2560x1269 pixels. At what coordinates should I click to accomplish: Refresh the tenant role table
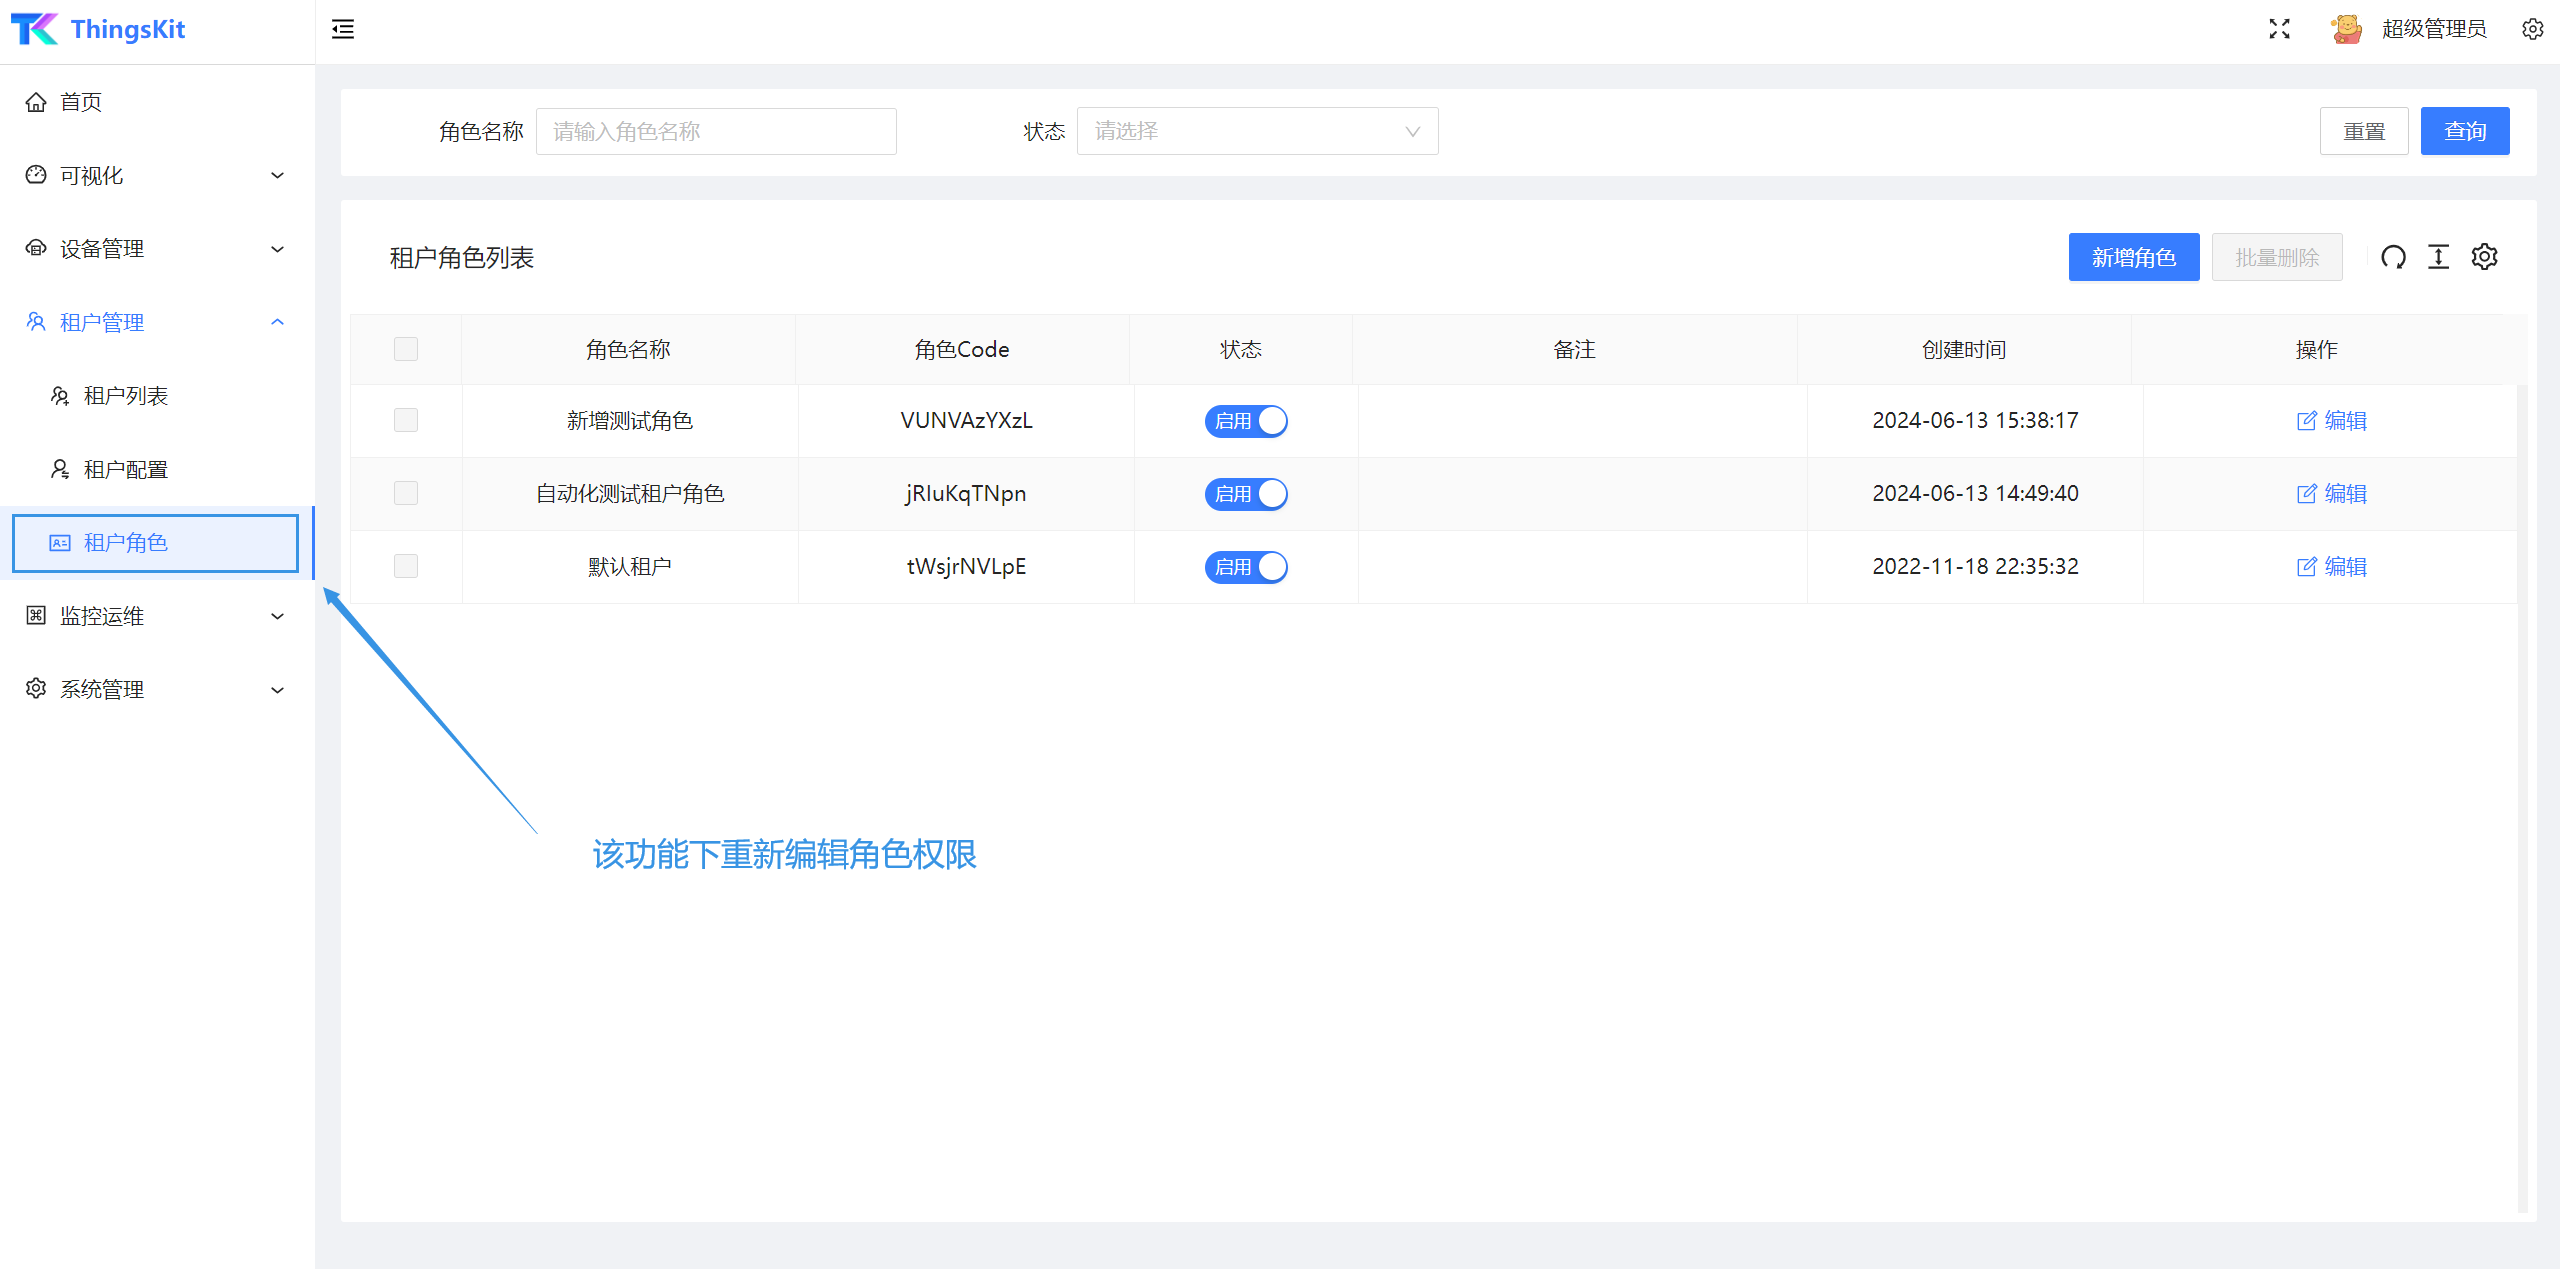coord(2393,257)
